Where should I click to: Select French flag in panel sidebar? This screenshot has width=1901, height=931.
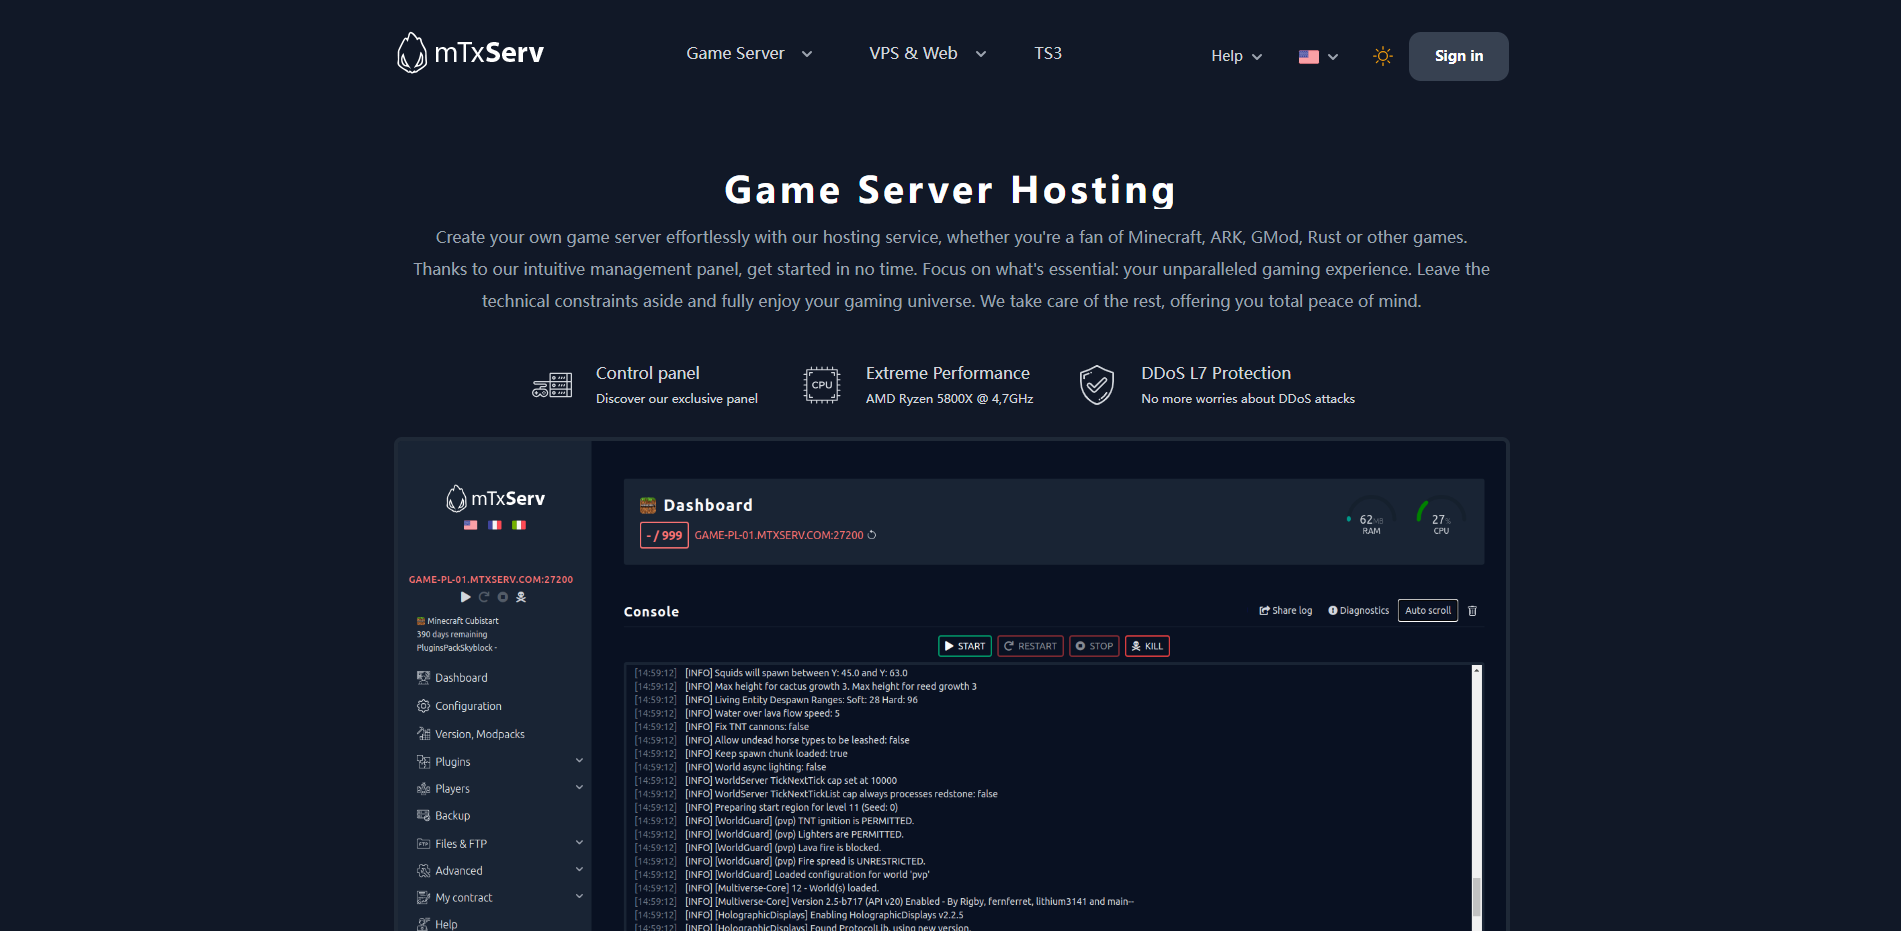495,525
